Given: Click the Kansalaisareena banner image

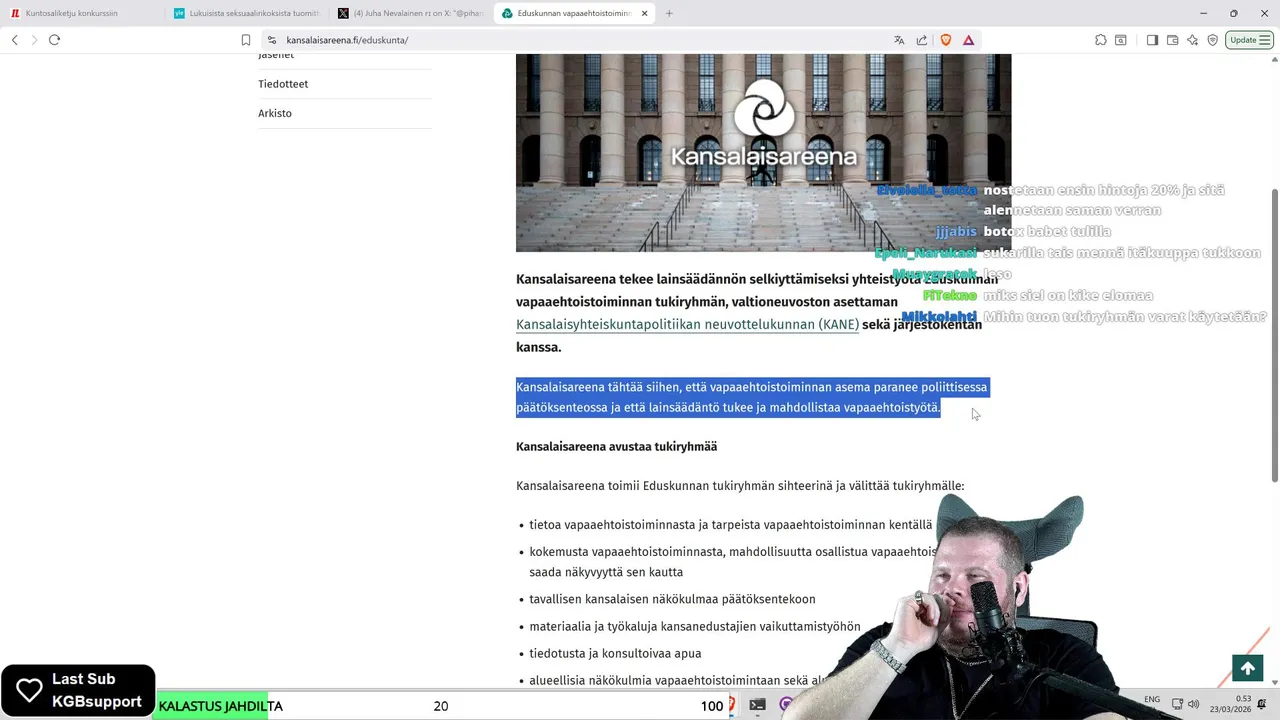Looking at the screenshot, I should click(763, 152).
